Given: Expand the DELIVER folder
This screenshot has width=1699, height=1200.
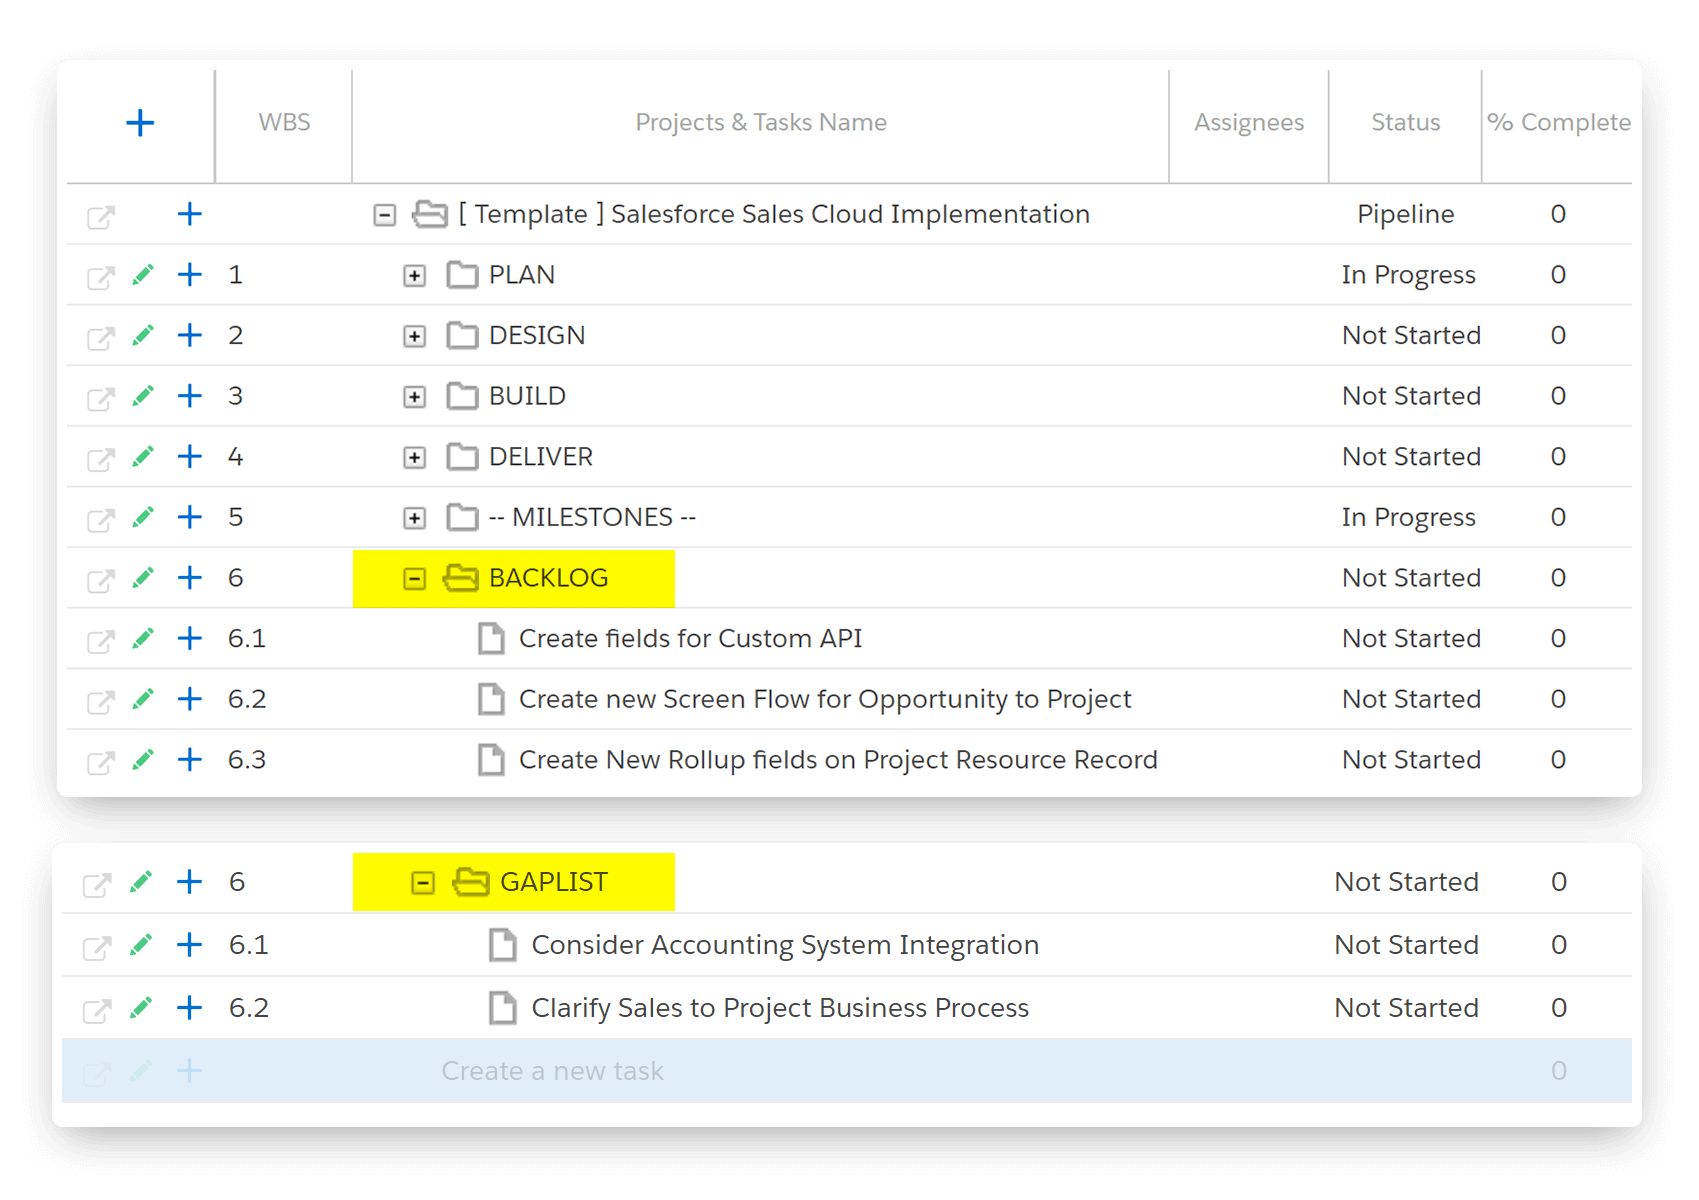Looking at the screenshot, I should (x=415, y=458).
